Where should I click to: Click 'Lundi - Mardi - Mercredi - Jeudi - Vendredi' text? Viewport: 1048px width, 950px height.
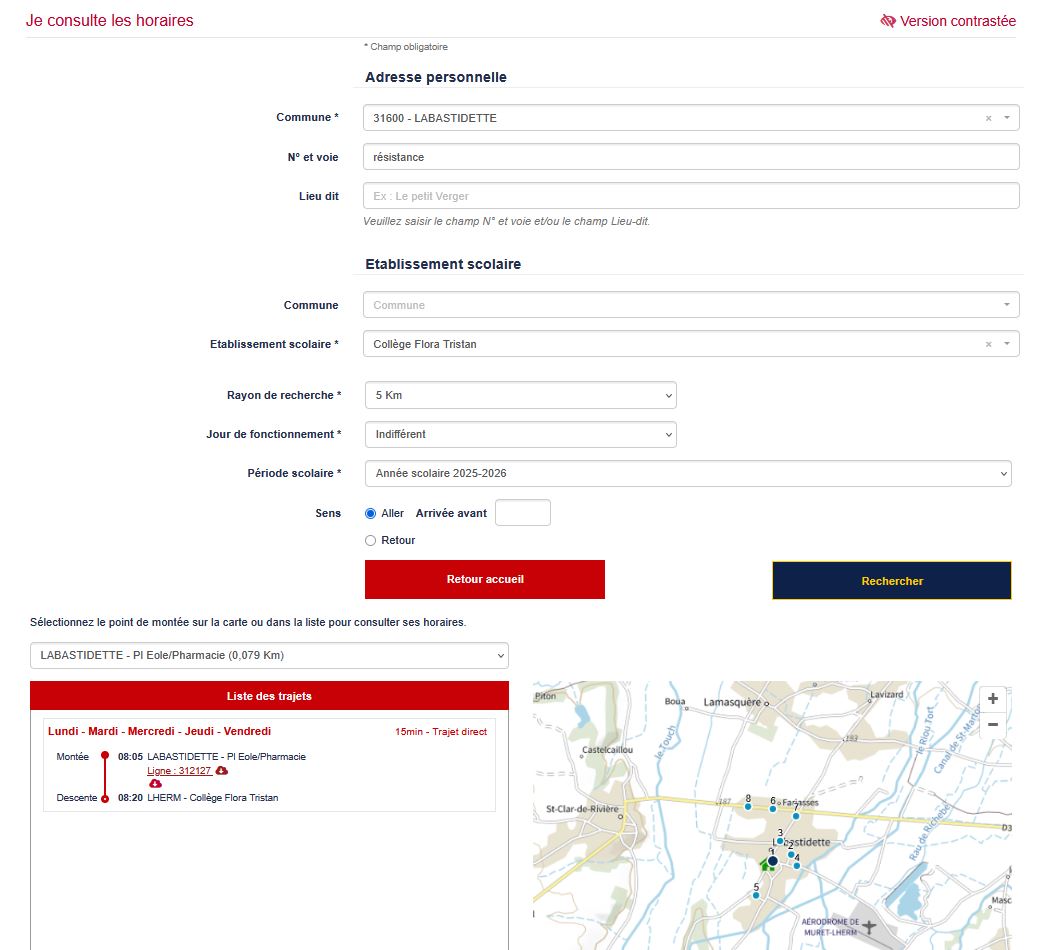159,731
